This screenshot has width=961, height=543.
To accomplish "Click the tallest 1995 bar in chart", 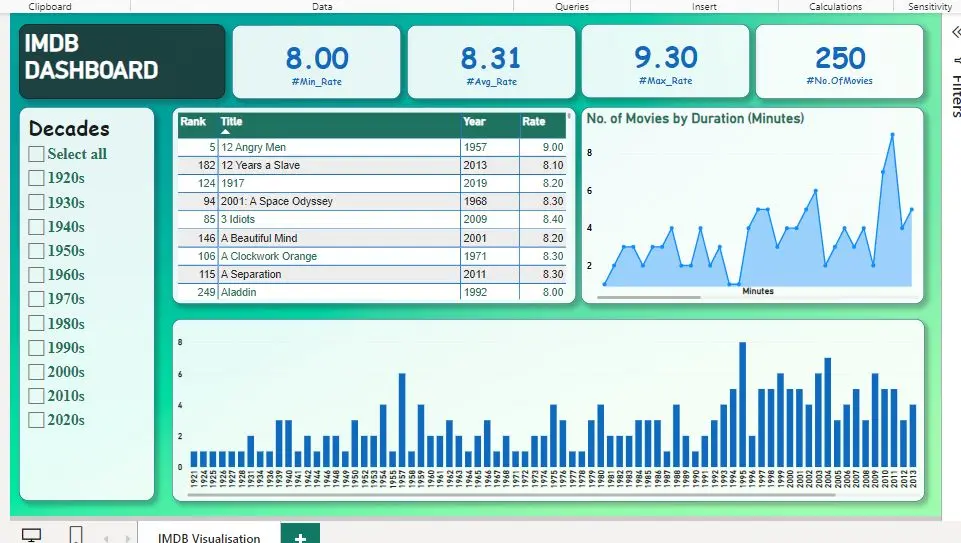I will (743, 404).
